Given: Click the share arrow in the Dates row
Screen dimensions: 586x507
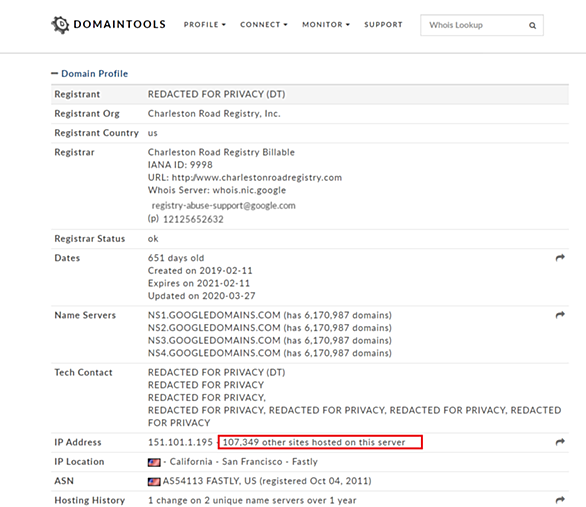Looking at the screenshot, I should (560, 258).
